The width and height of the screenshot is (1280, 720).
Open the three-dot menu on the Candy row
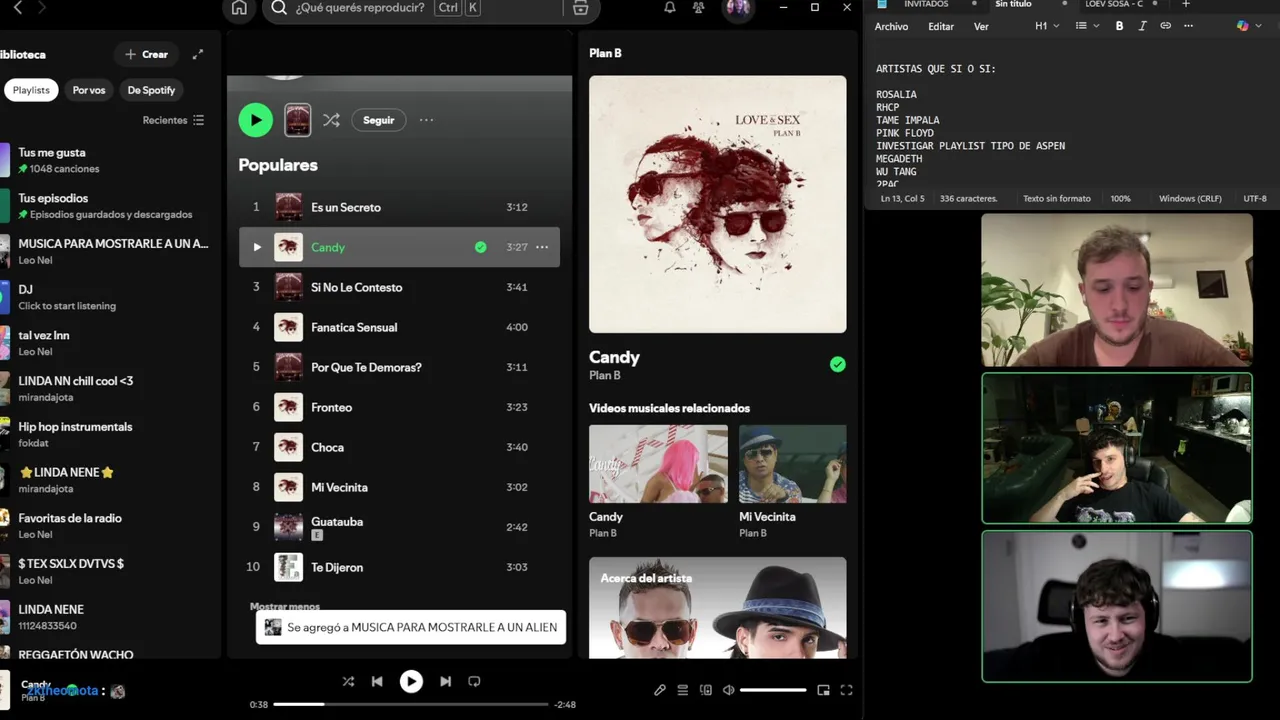[542, 247]
